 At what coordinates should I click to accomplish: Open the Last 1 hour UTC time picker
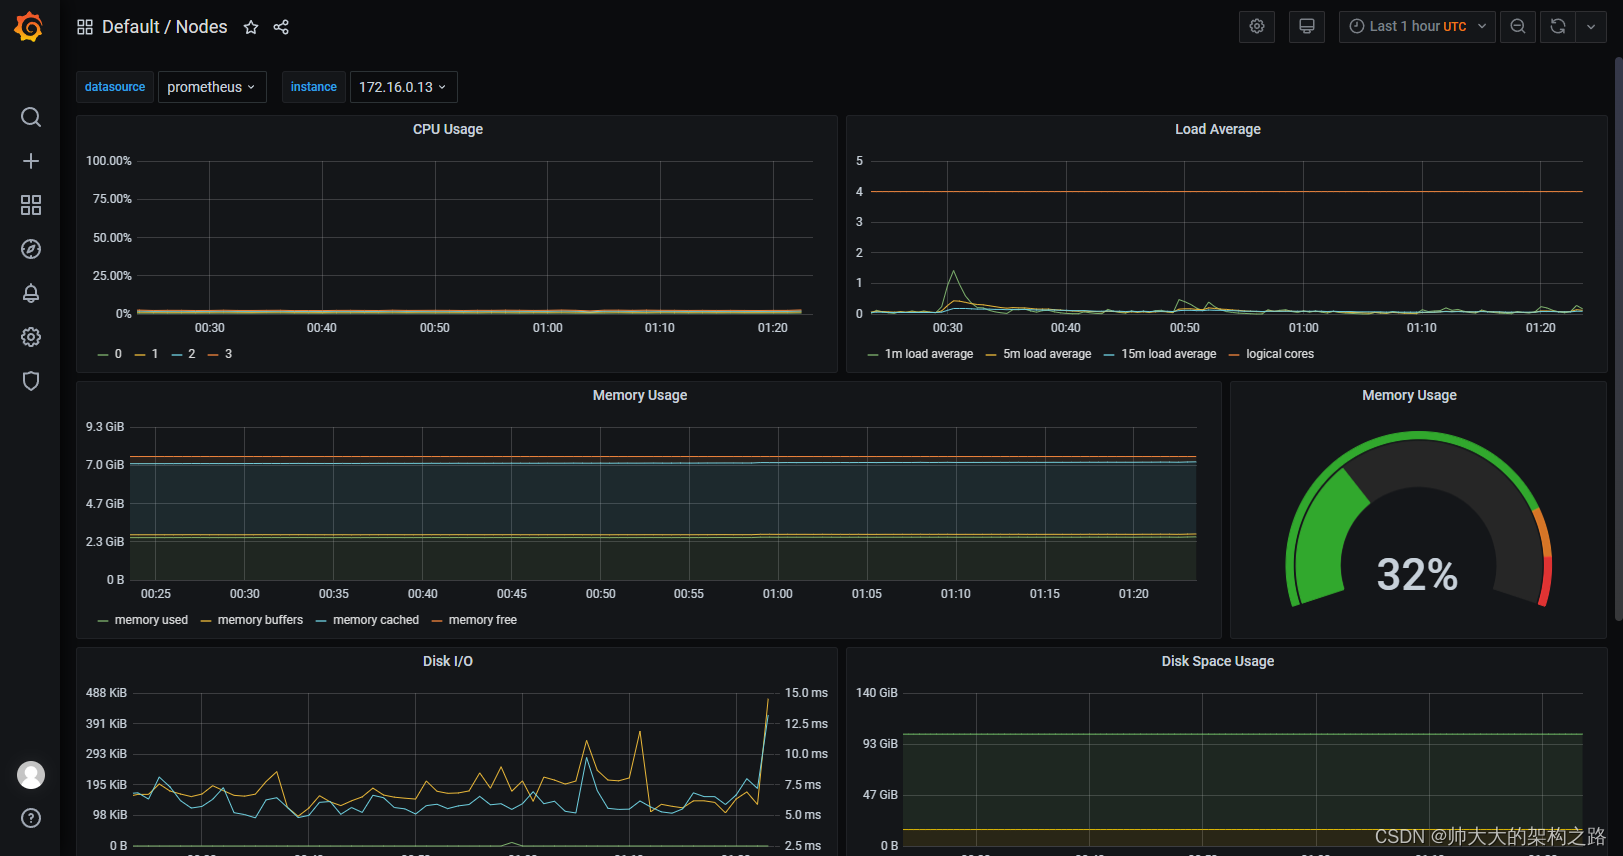tap(1417, 27)
